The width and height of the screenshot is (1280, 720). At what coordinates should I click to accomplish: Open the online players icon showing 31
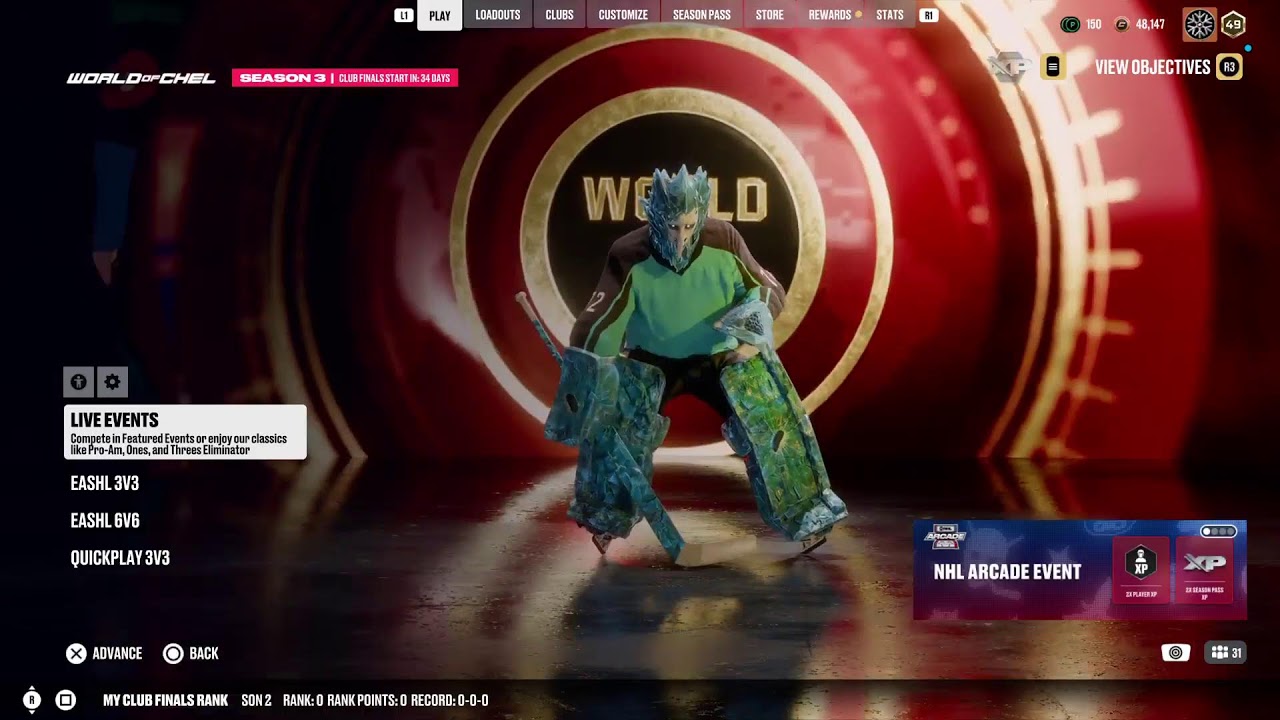coord(1226,653)
